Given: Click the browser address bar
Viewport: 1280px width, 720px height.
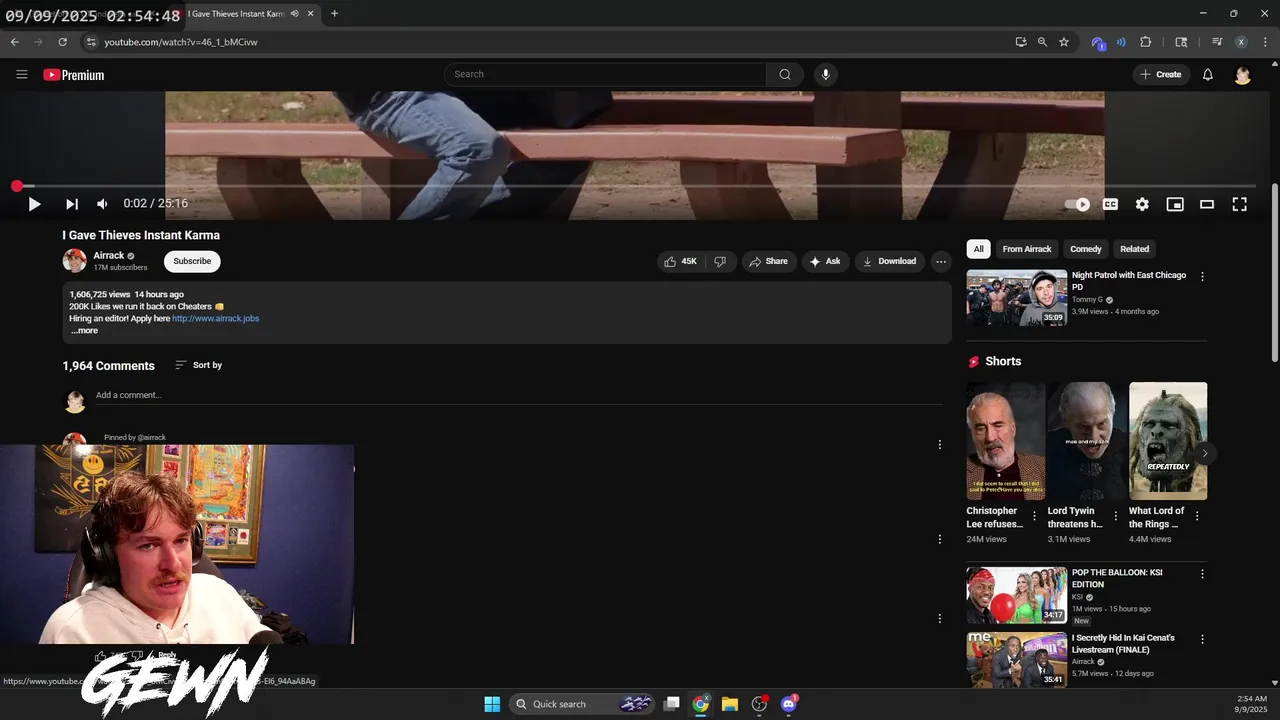Looking at the screenshot, I should click(540, 42).
